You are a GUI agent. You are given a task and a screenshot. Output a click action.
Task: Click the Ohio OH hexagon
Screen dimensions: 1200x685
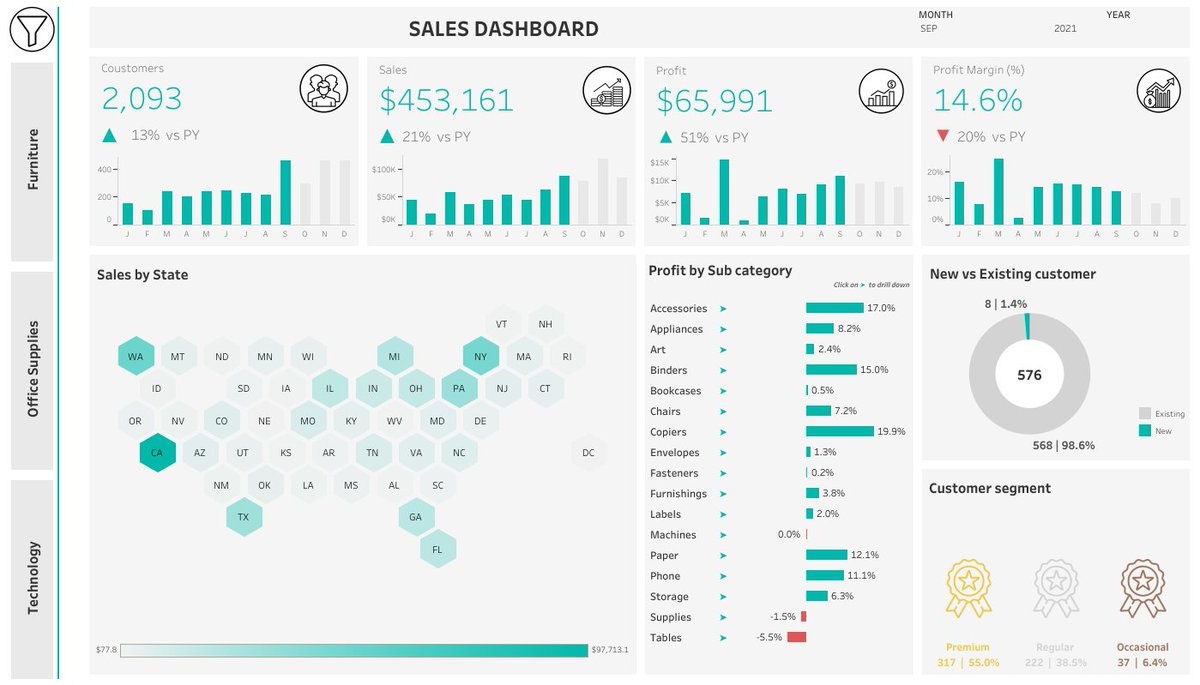[416, 388]
